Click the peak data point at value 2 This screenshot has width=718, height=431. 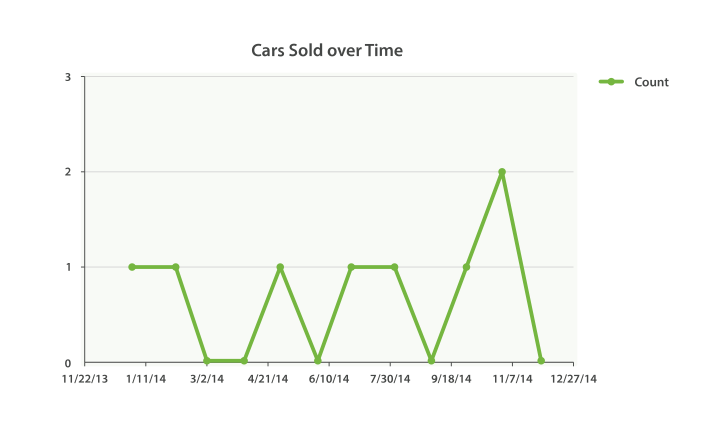[502, 172]
